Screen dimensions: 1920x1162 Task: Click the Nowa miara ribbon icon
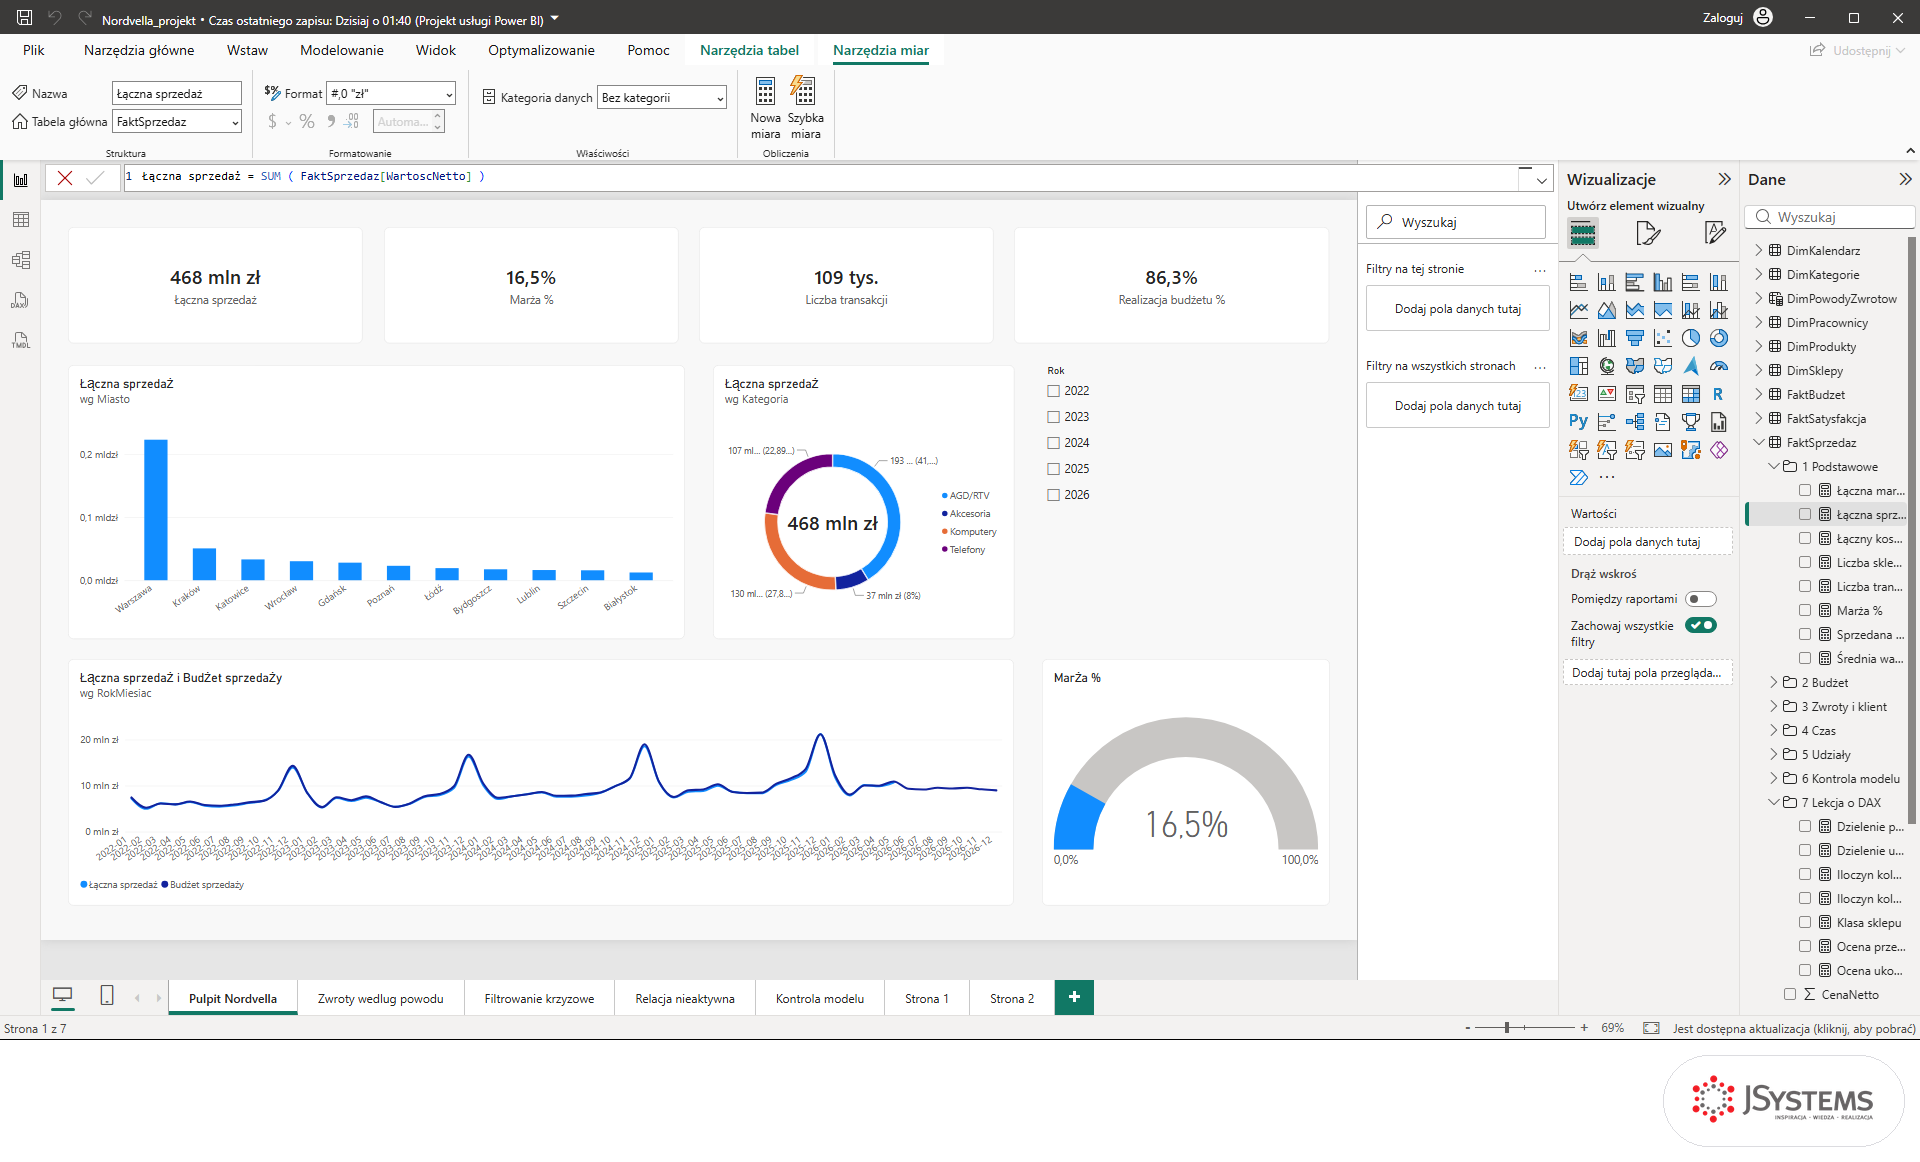[765, 108]
